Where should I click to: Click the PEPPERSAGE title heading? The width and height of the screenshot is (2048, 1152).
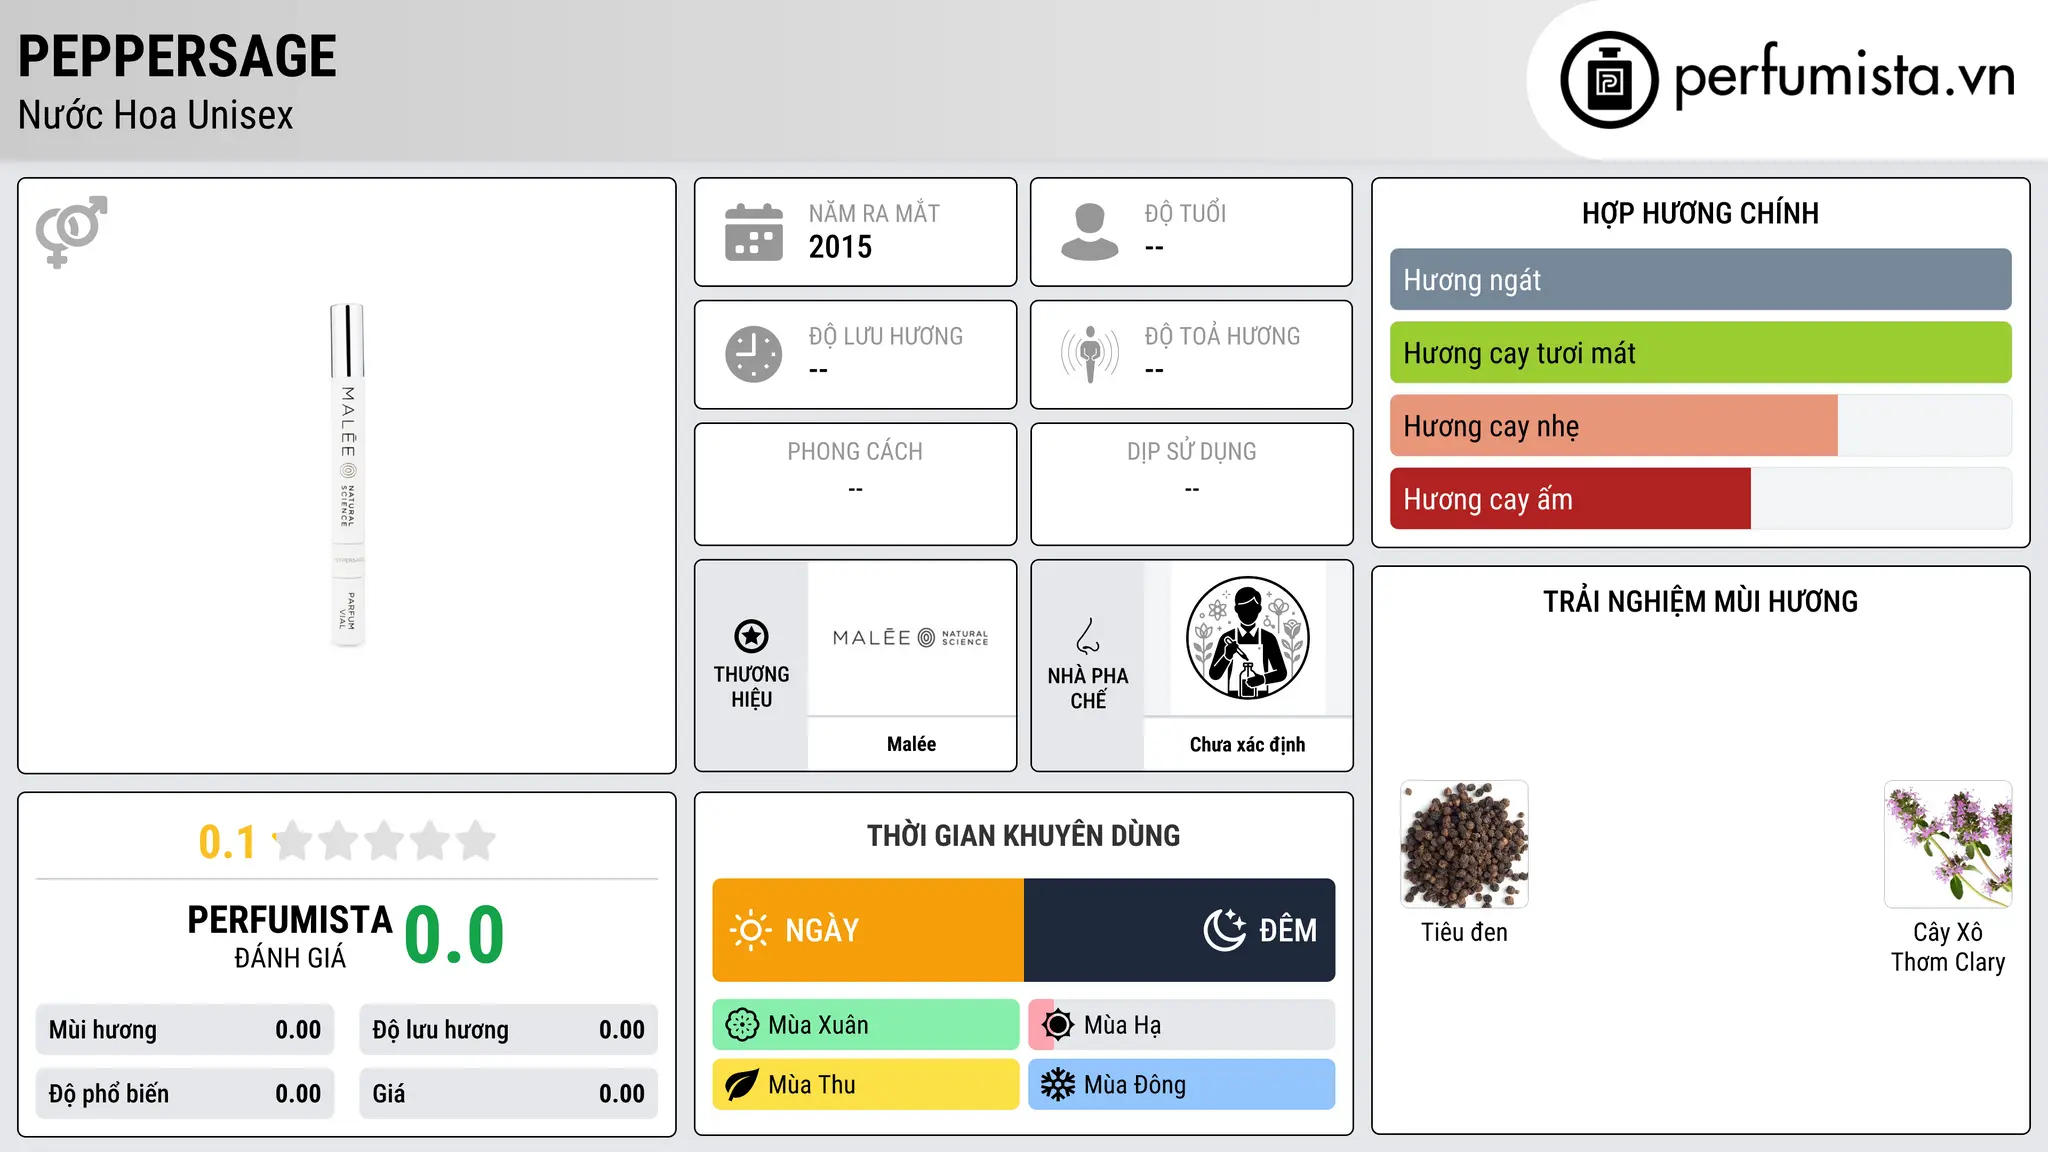(x=177, y=56)
